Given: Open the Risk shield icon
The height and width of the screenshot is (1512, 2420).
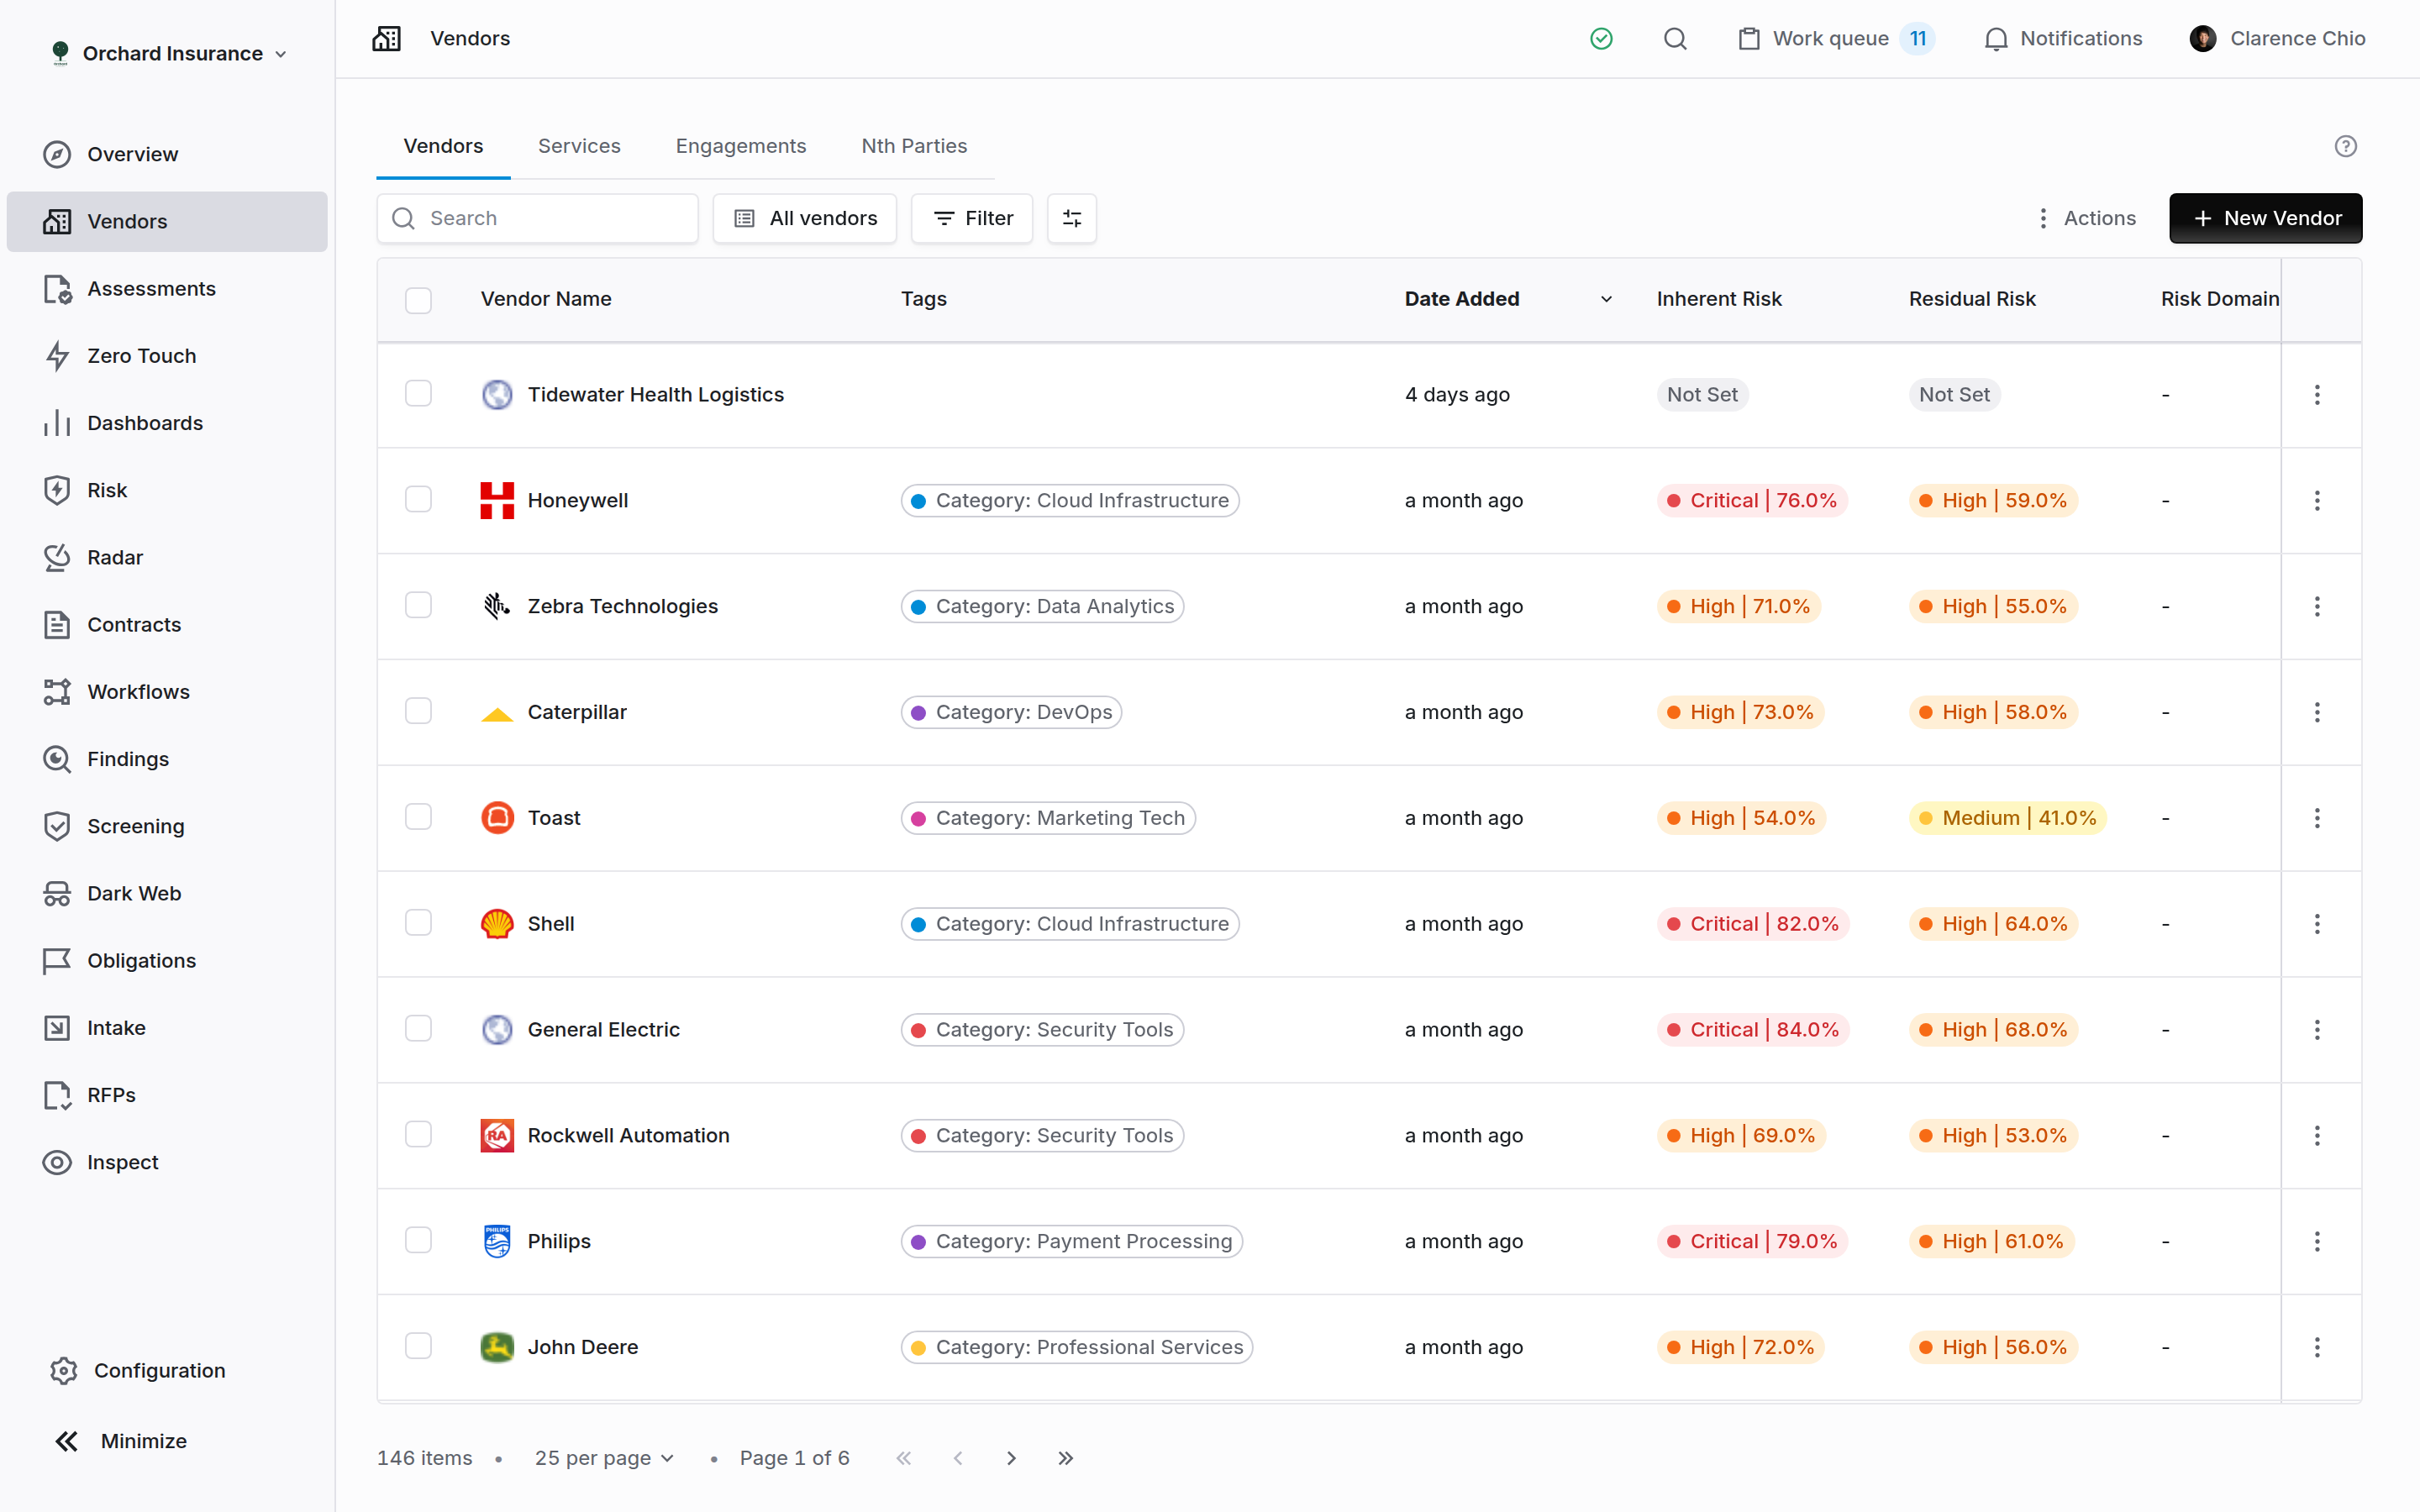Looking at the screenshot, I should [57, 490].
